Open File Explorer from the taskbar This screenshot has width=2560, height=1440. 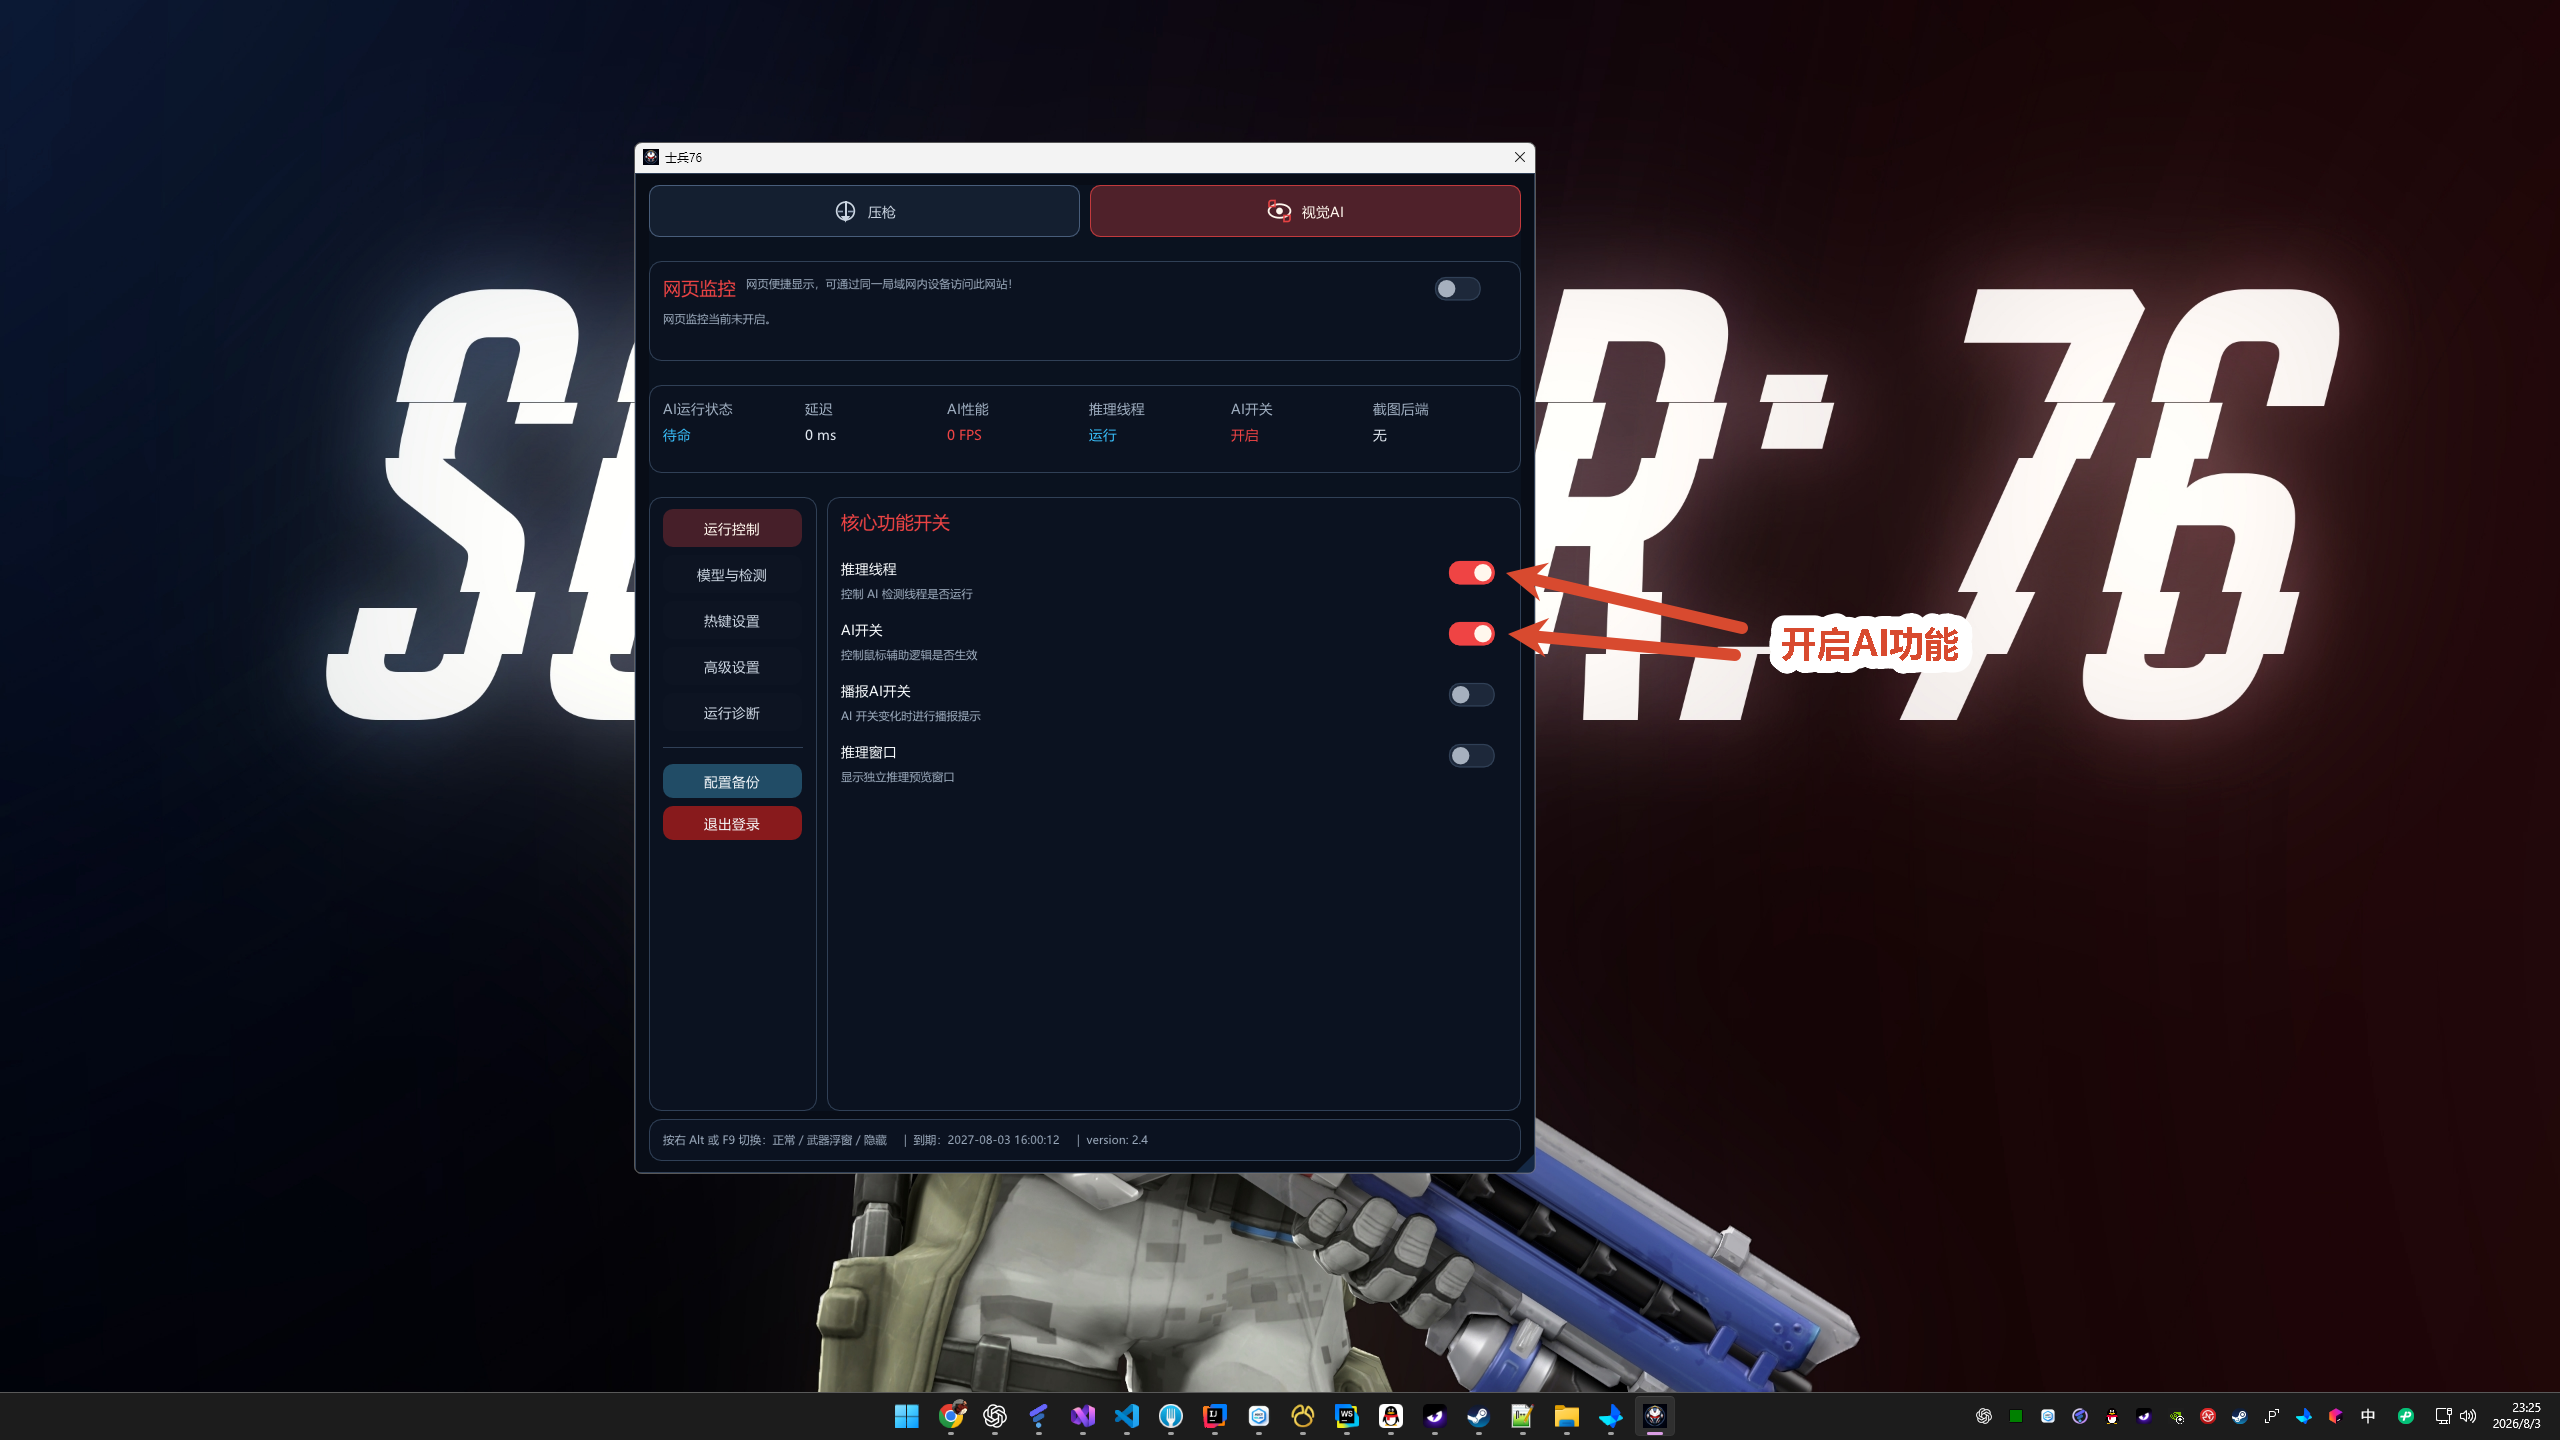tap(1567, 1416)
